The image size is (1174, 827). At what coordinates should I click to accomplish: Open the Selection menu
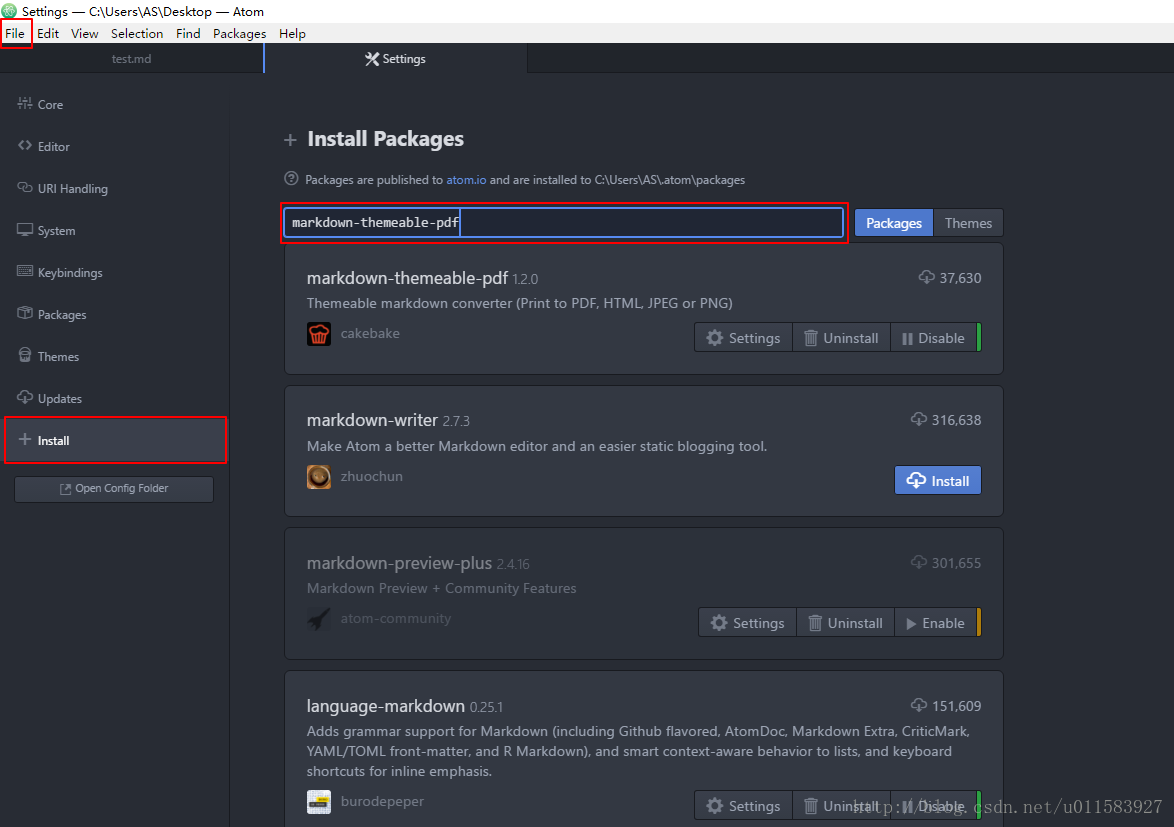tap(137, 34)
